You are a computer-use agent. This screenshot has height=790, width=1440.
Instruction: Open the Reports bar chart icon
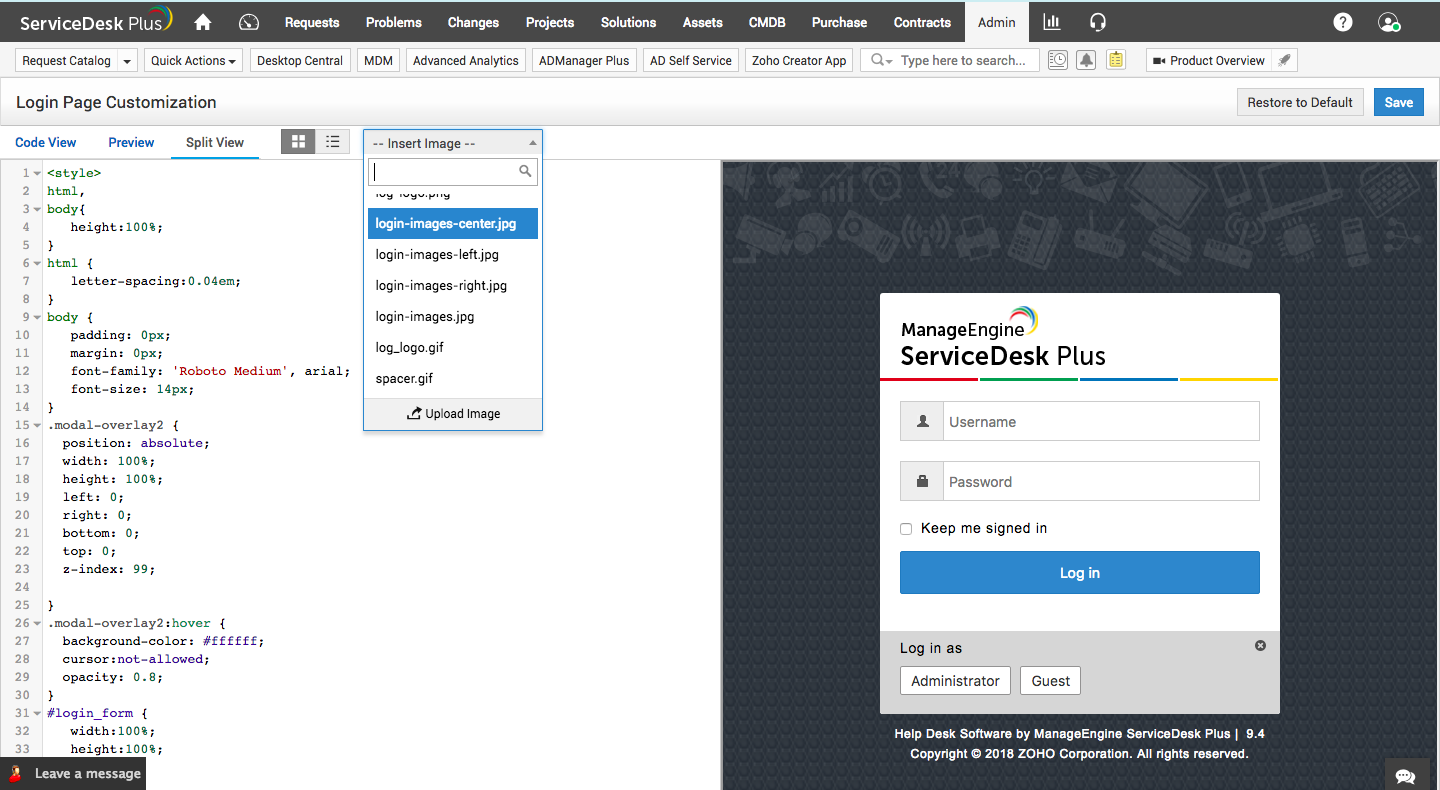point(1051,22)
